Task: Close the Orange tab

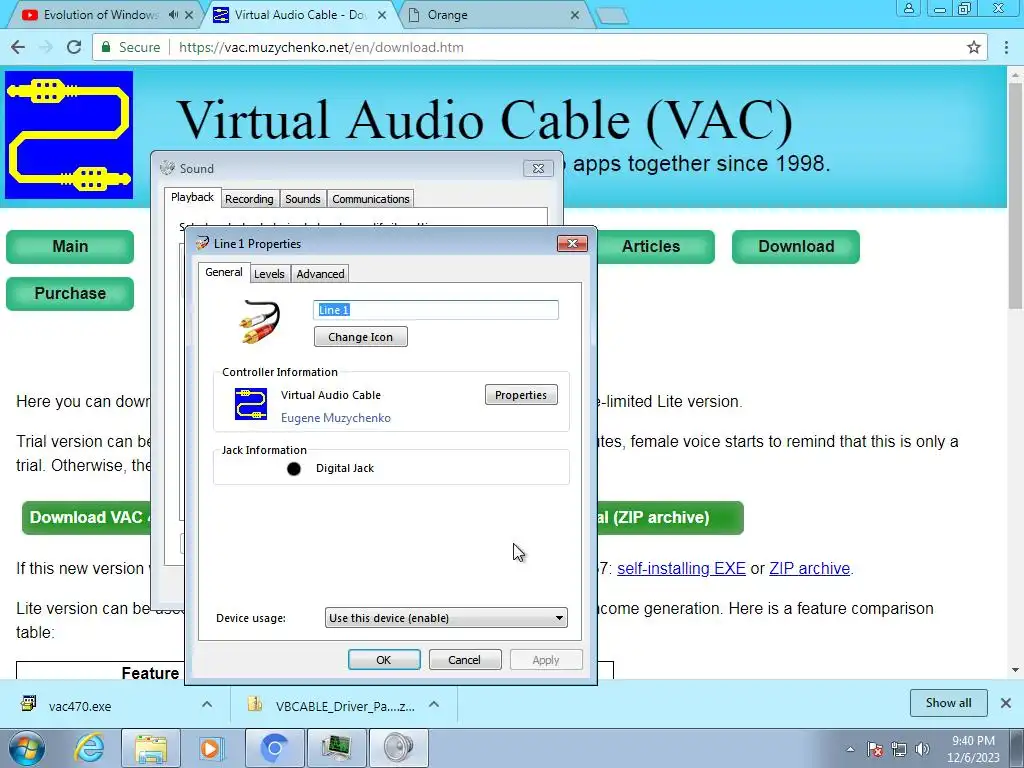Action: (x=575, y=14)
